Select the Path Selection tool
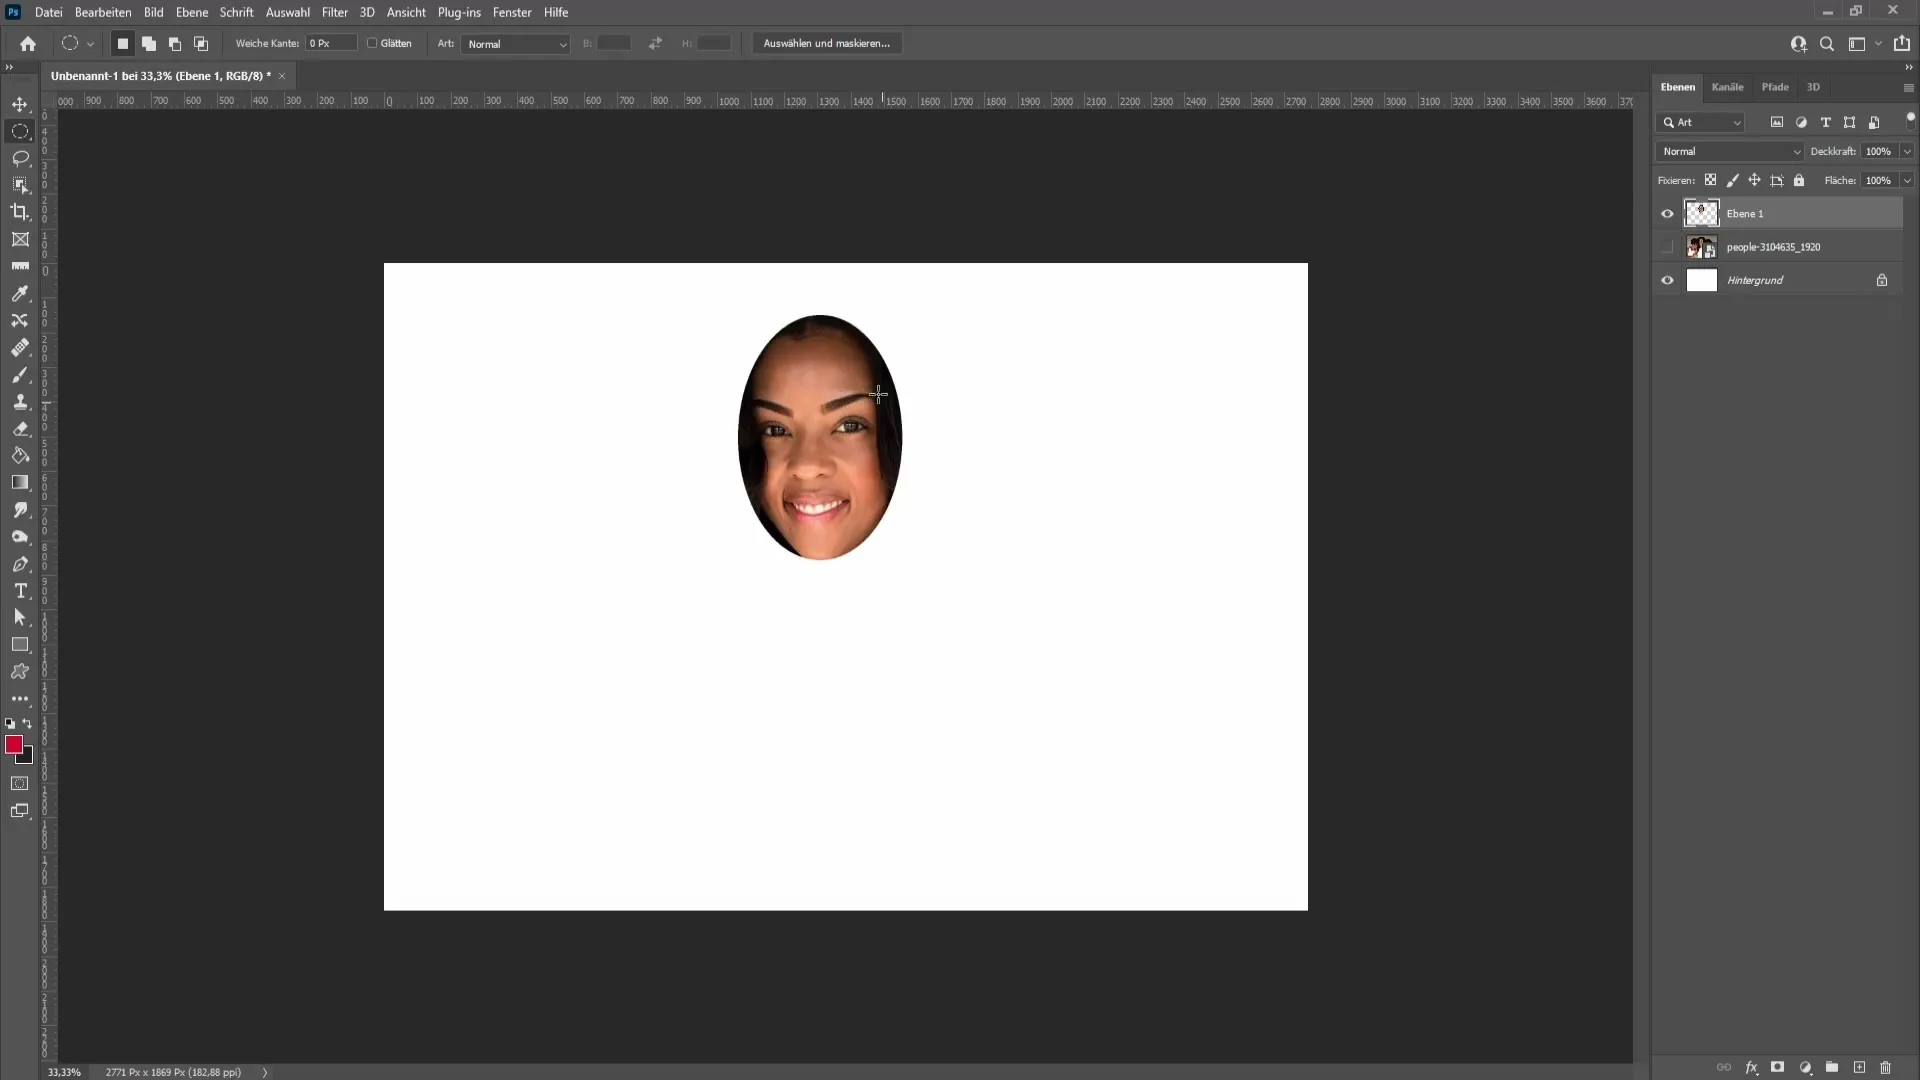Viewport: 1920px width, 1080px height. tap(20, 618)
